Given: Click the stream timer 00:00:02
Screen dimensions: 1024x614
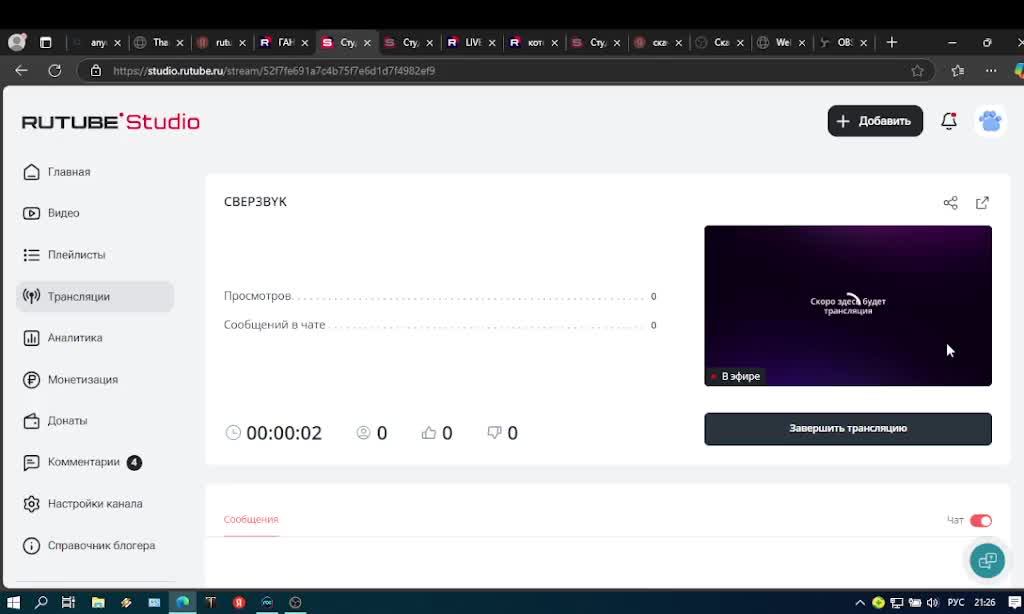Looking at the screenshot, I should 284,433.
